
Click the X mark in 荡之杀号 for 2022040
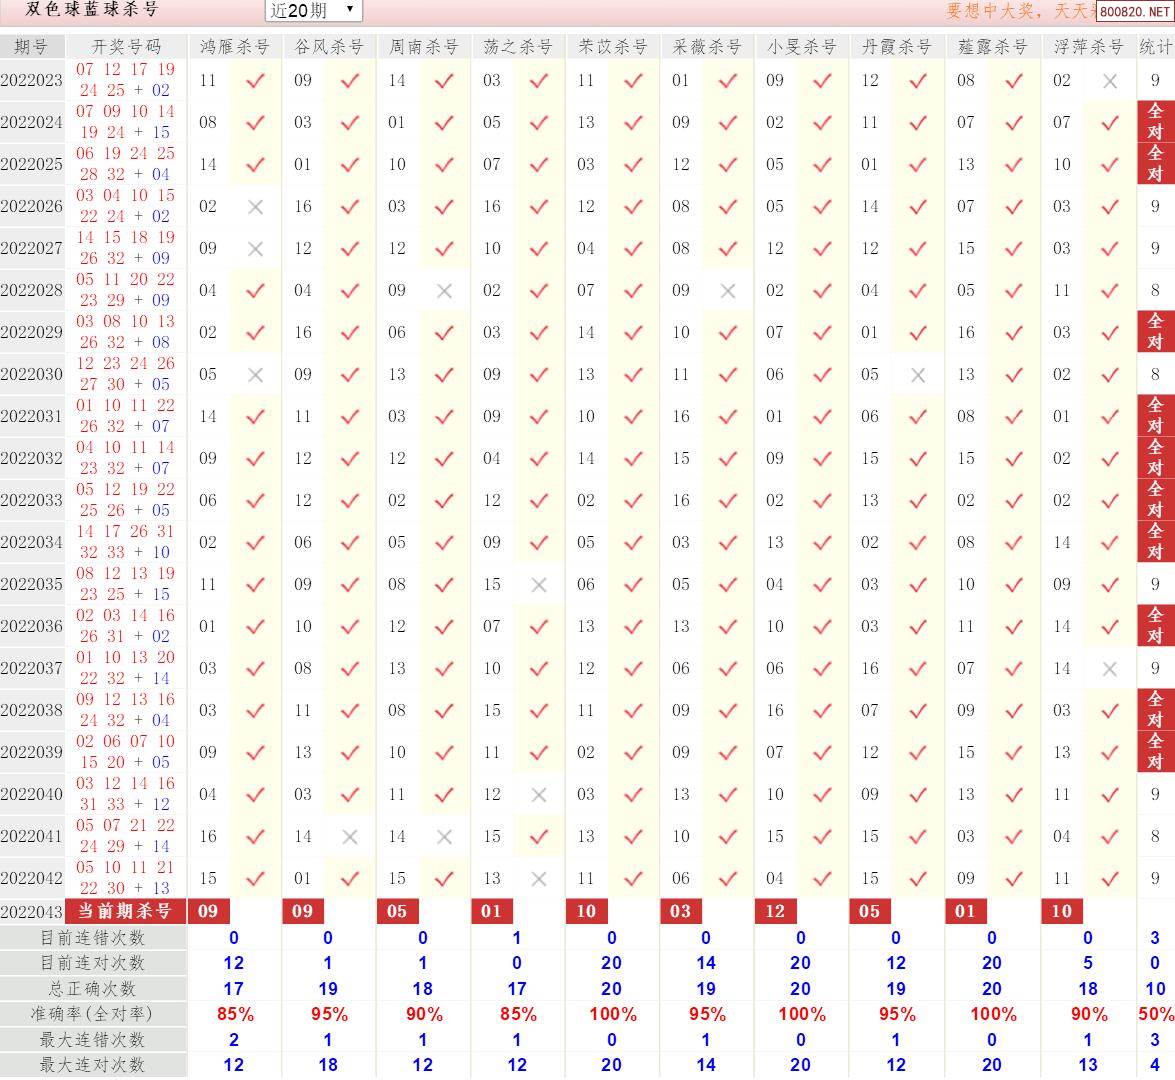pos(539,794)
